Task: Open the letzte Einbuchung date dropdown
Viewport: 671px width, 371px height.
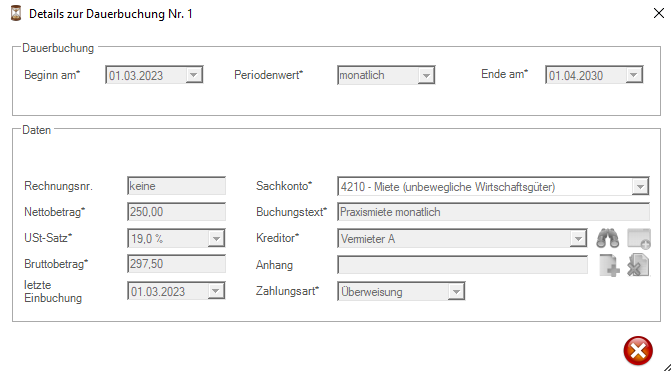Action: pos(216,291)
